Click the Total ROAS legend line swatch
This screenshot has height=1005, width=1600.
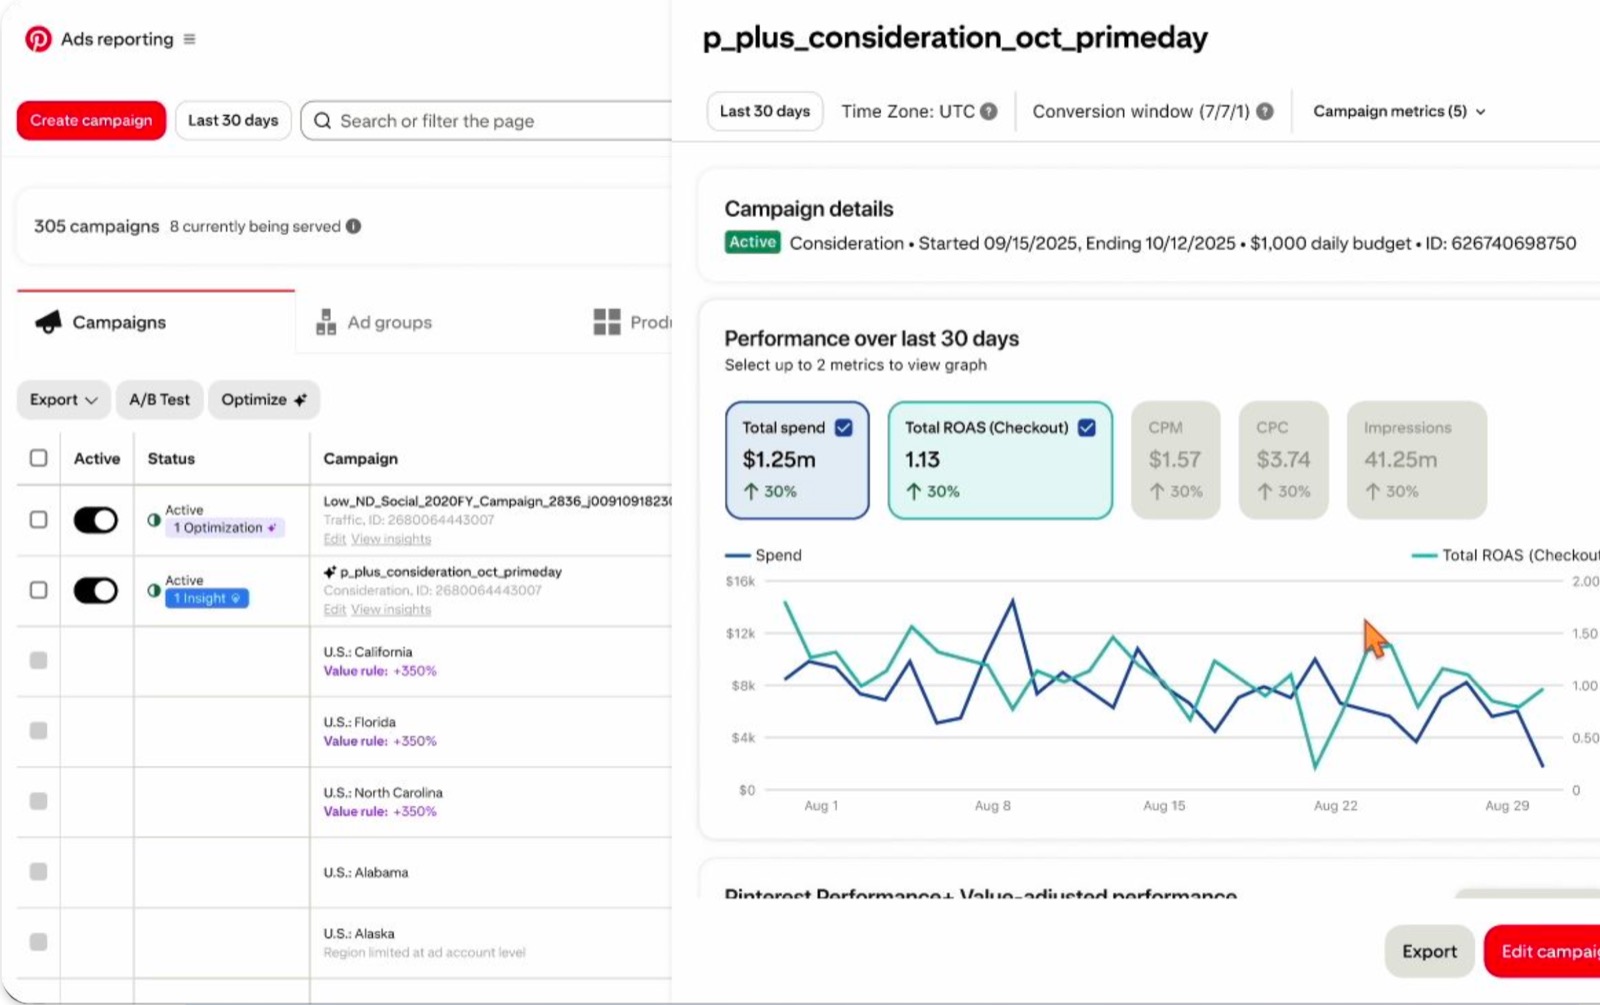point(1424,555)
